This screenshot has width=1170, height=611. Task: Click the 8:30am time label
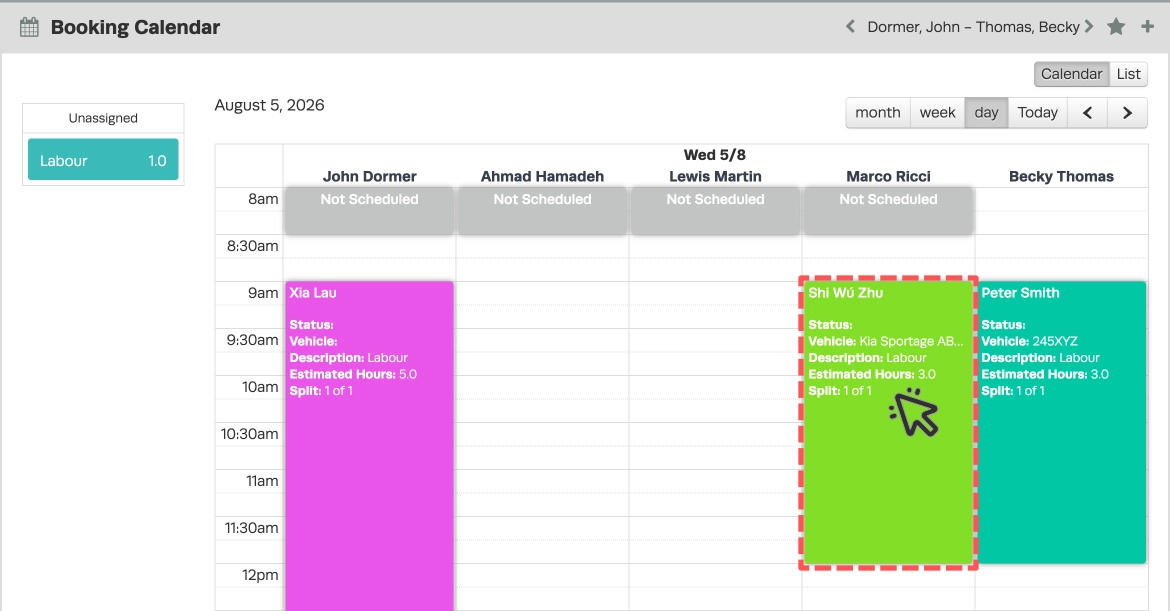(252, 246)
